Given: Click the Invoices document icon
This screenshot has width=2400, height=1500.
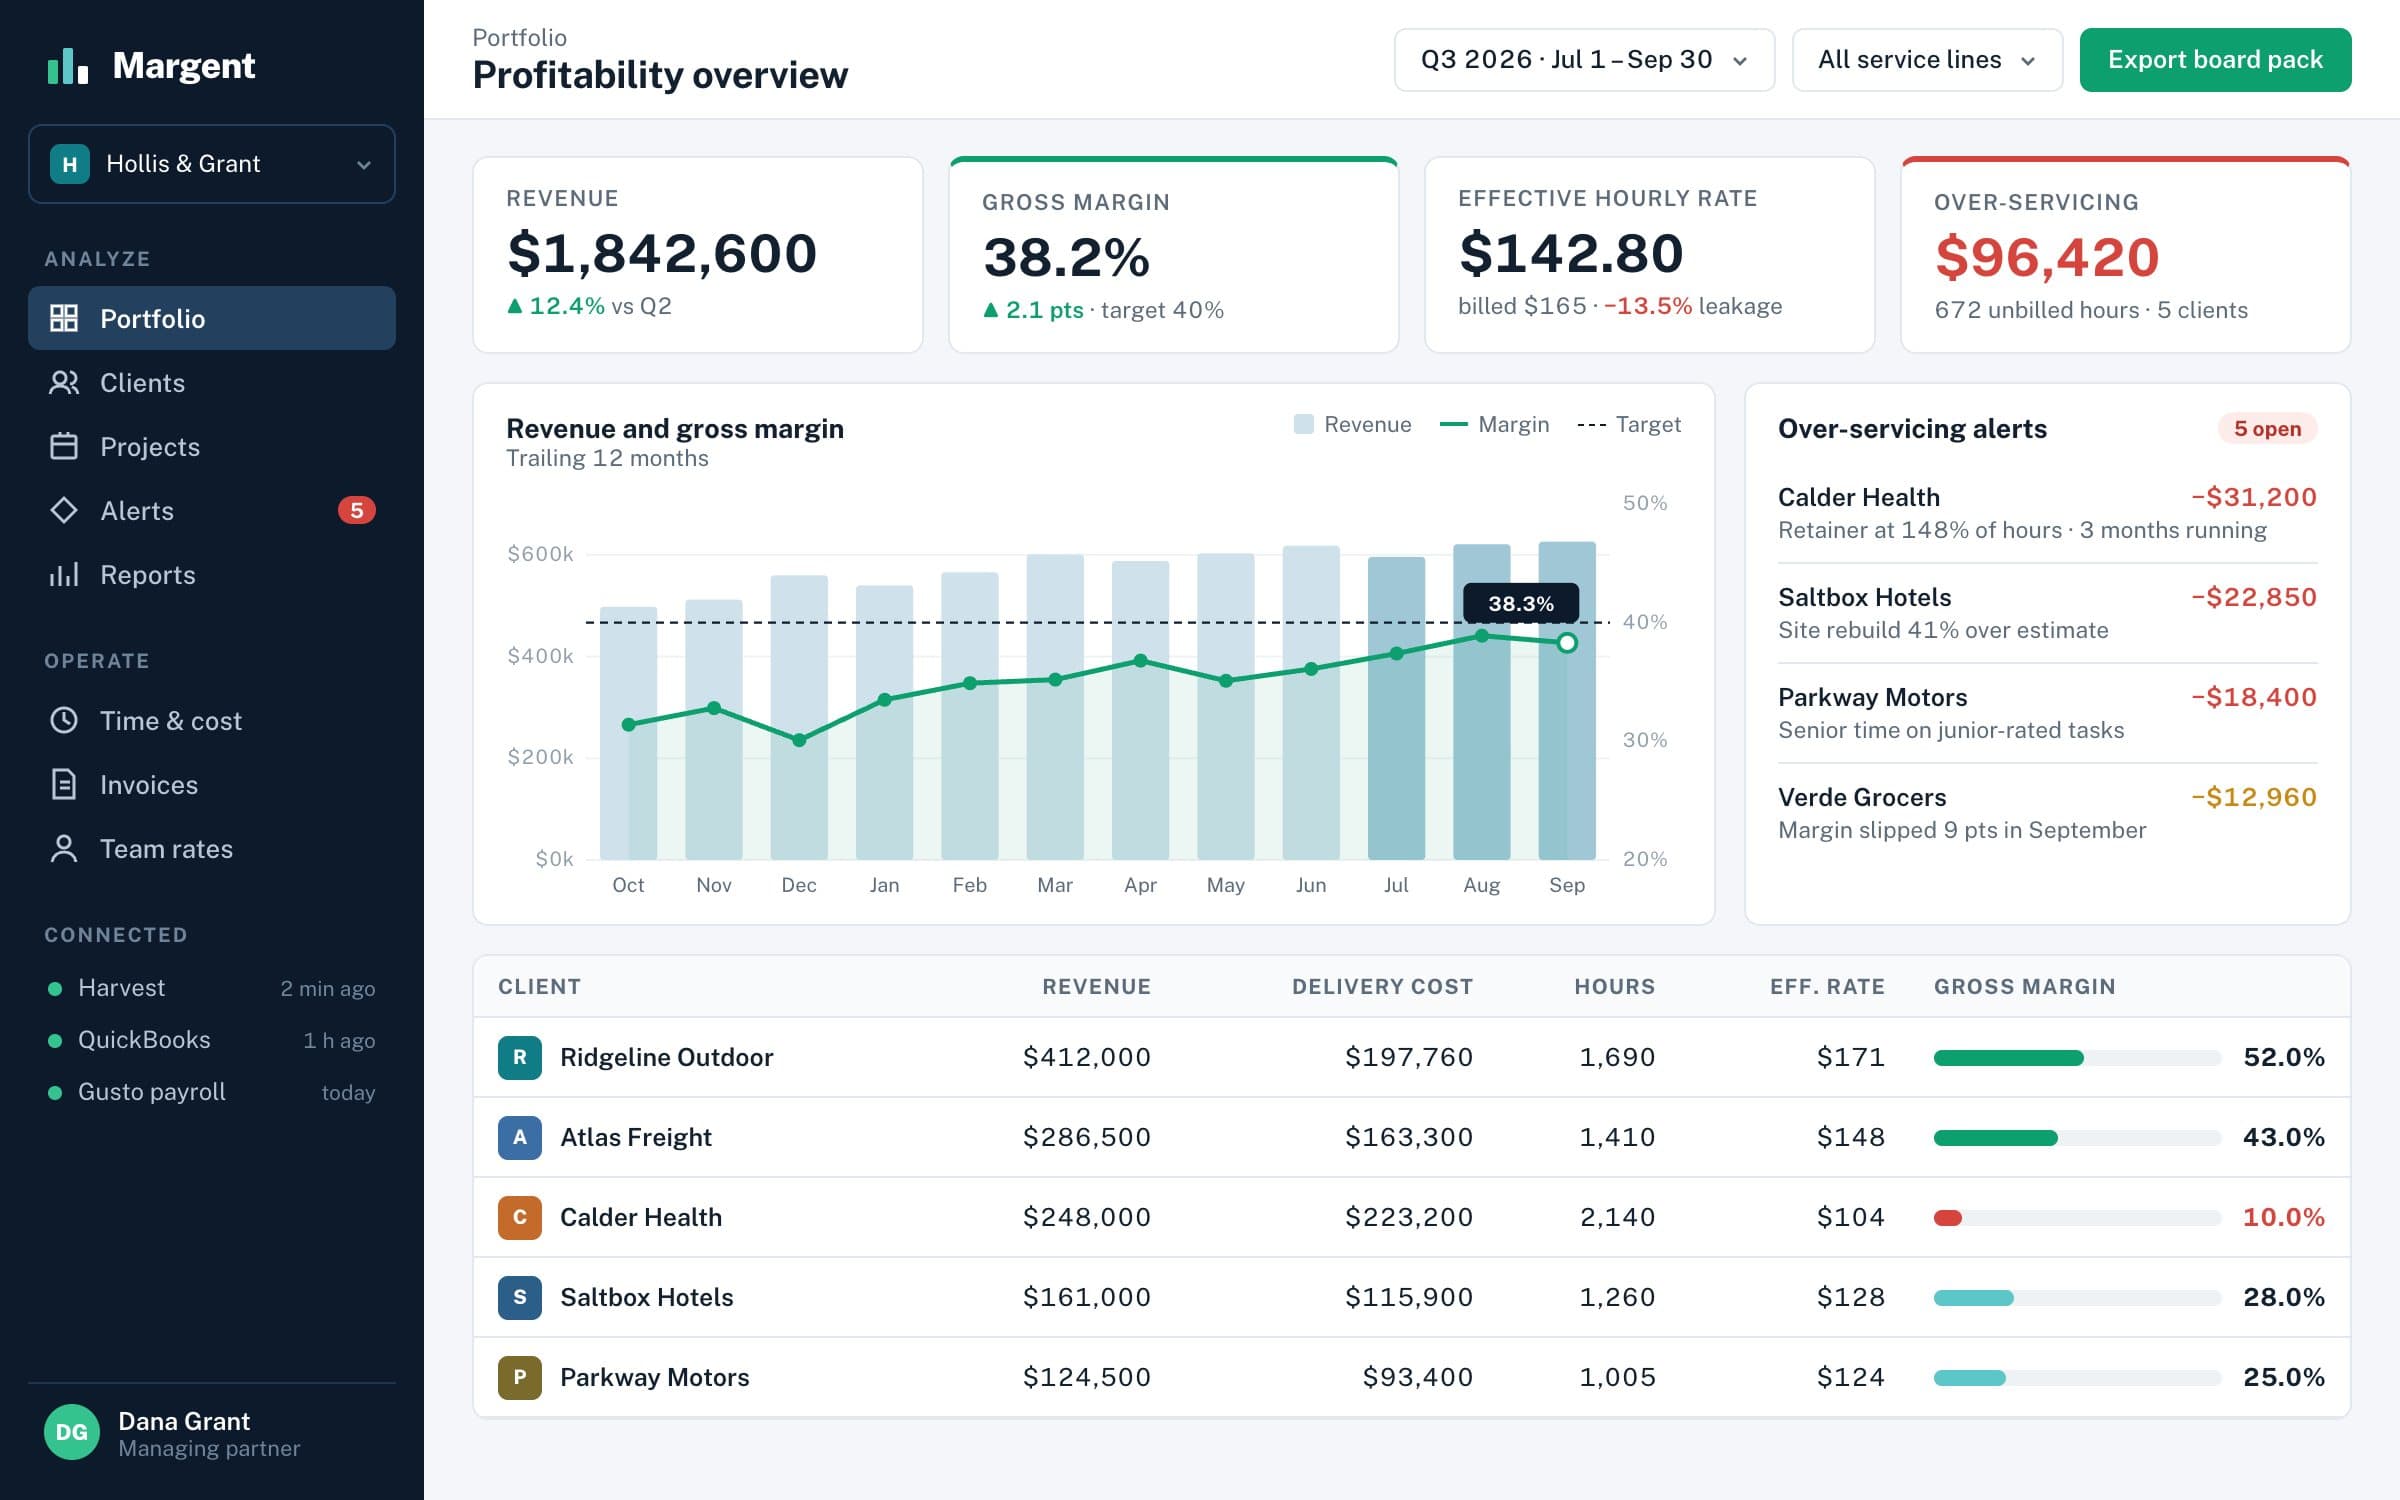Looking at the screenshot, I should 64,784.
